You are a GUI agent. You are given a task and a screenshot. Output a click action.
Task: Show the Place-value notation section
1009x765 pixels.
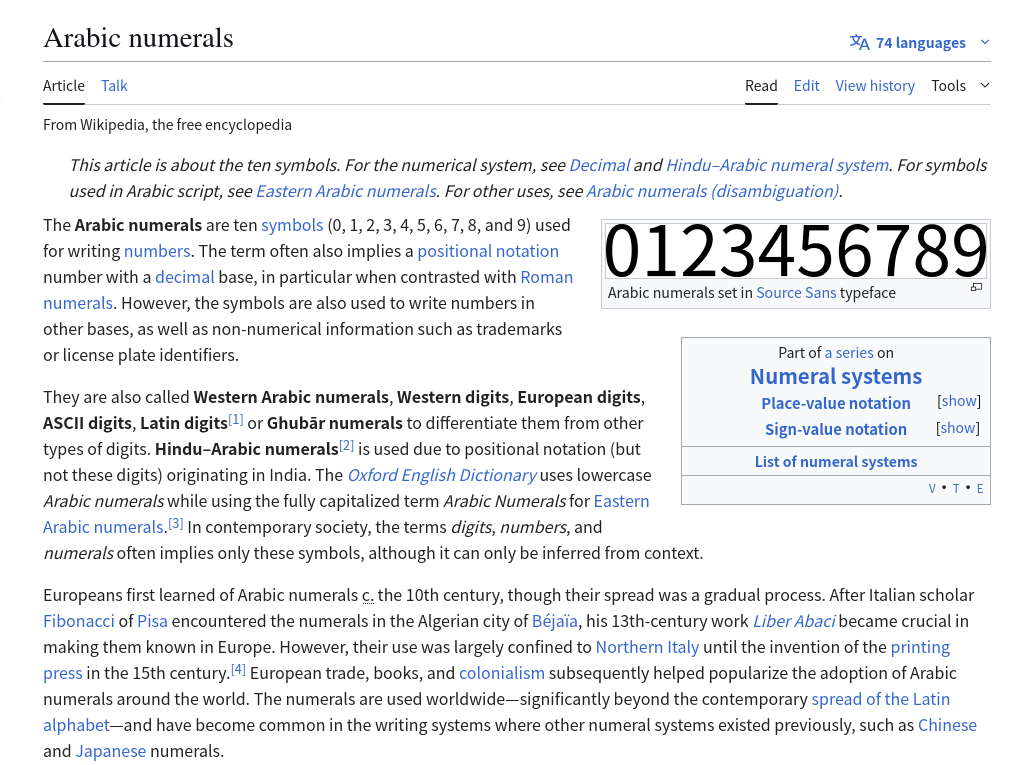point(958,401)
